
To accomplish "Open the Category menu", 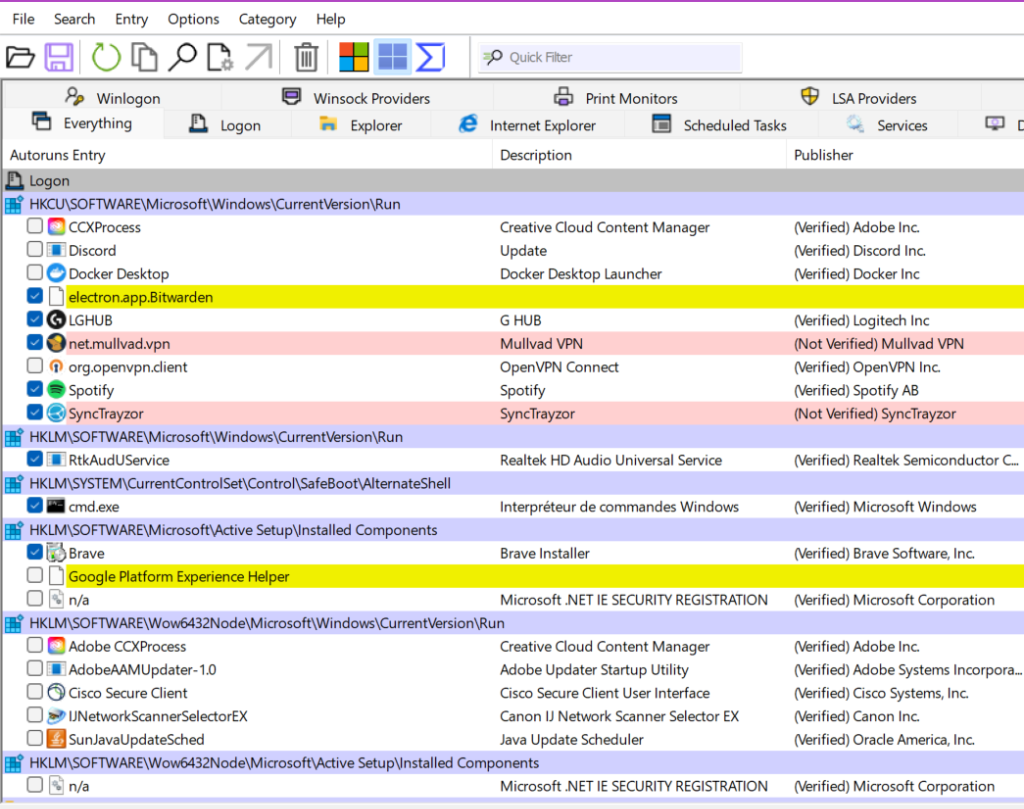I will click(x=267, y=19).
